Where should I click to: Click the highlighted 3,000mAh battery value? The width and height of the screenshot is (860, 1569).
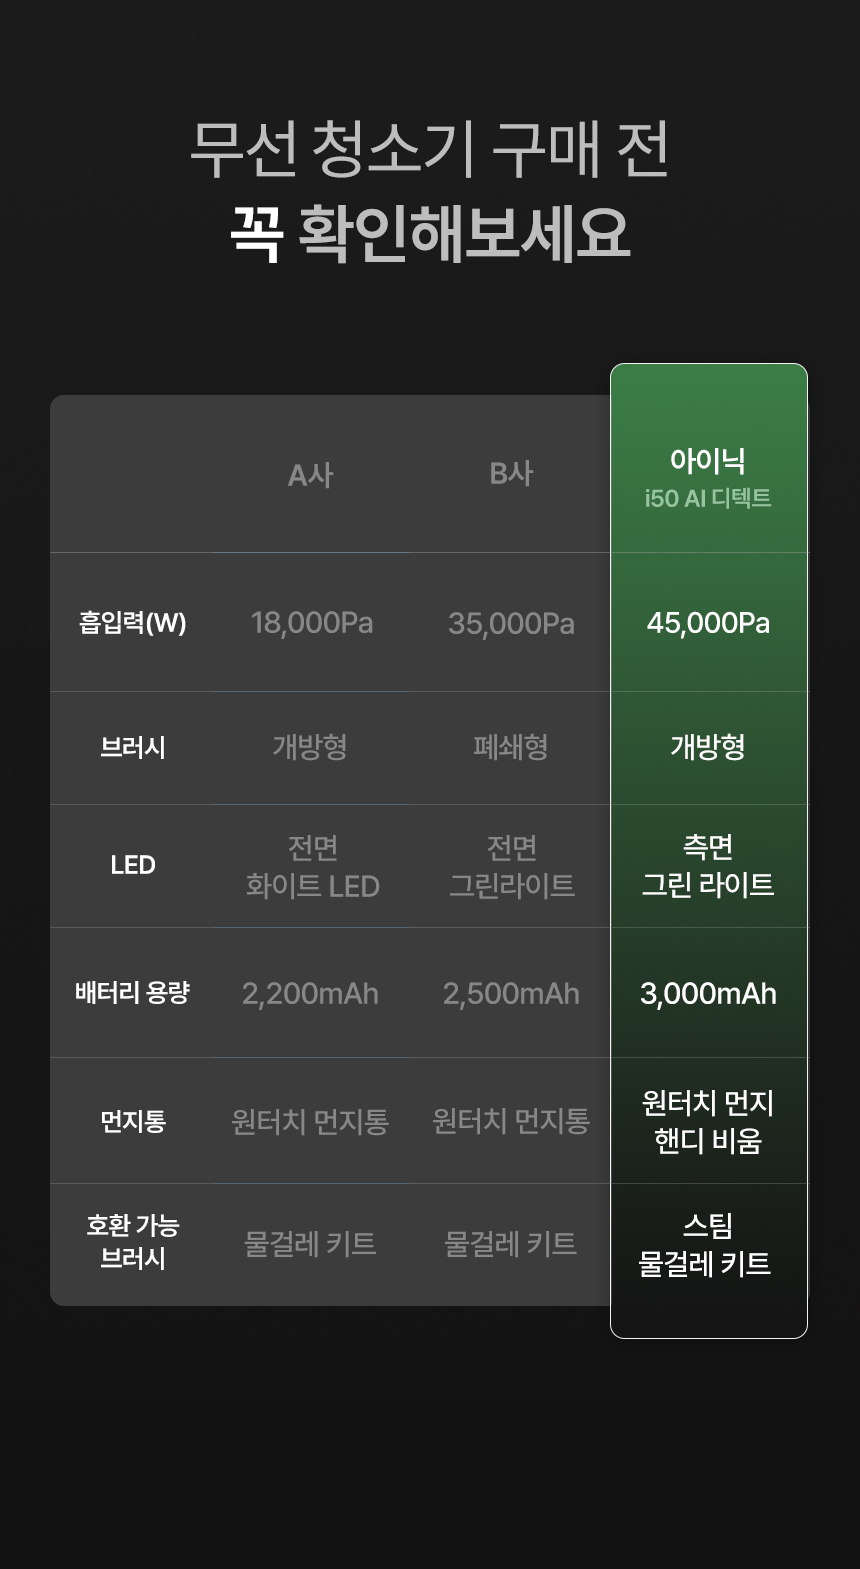[x=708, y=994]
